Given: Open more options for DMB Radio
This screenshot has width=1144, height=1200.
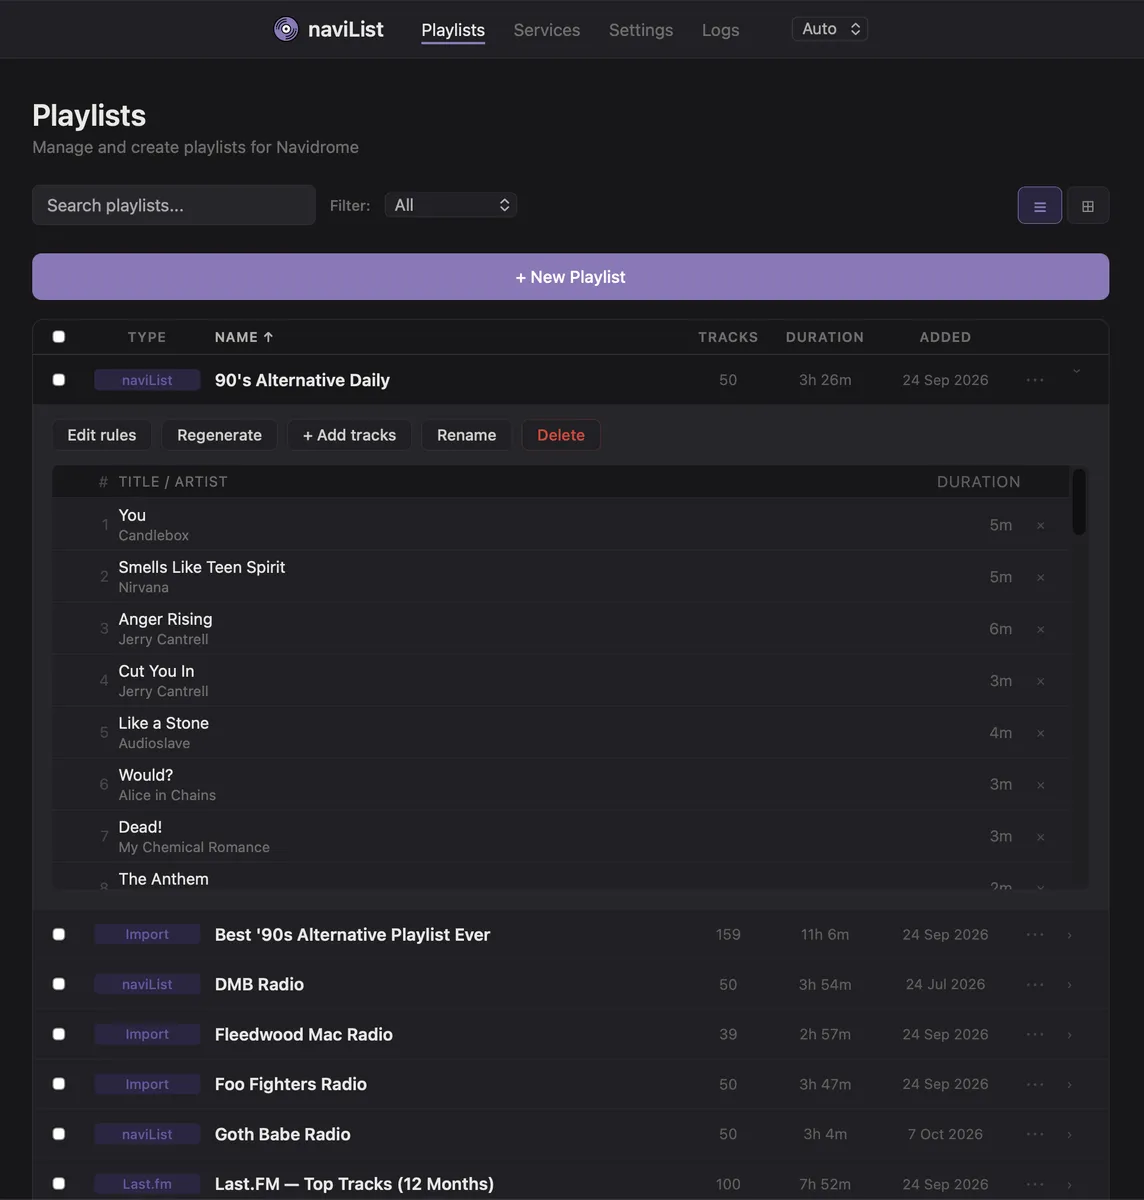Looking at the screenshot, I should click(x=1035, y=984).
